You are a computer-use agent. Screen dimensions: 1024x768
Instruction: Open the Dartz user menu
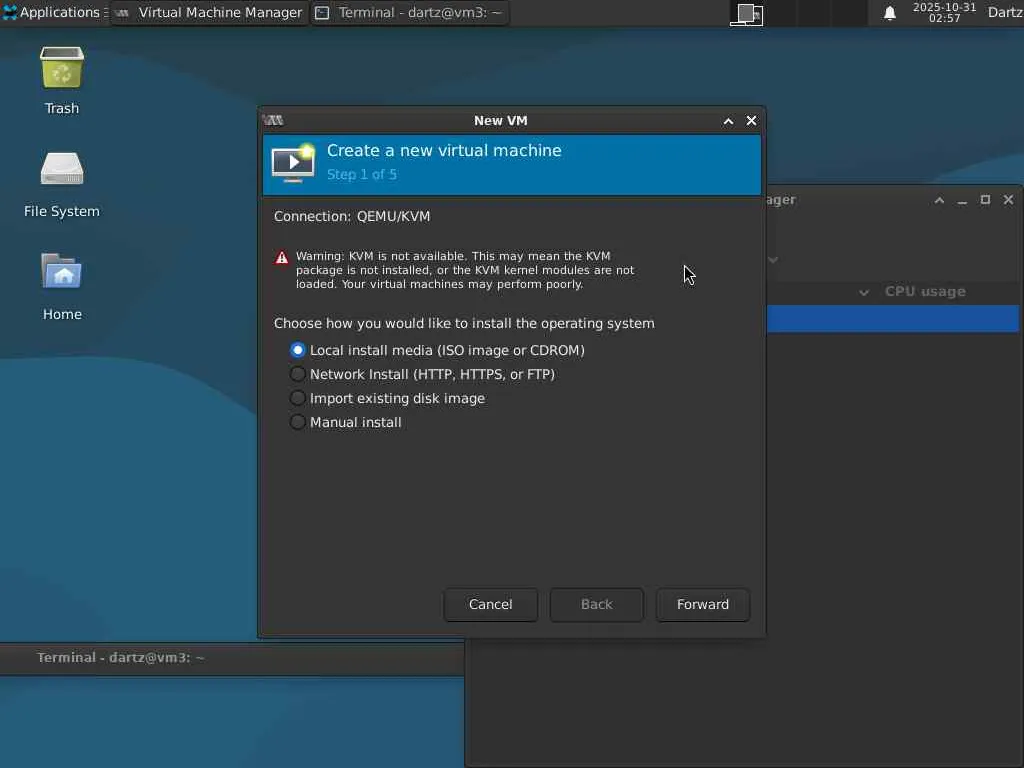click(x=1005, y=12)
